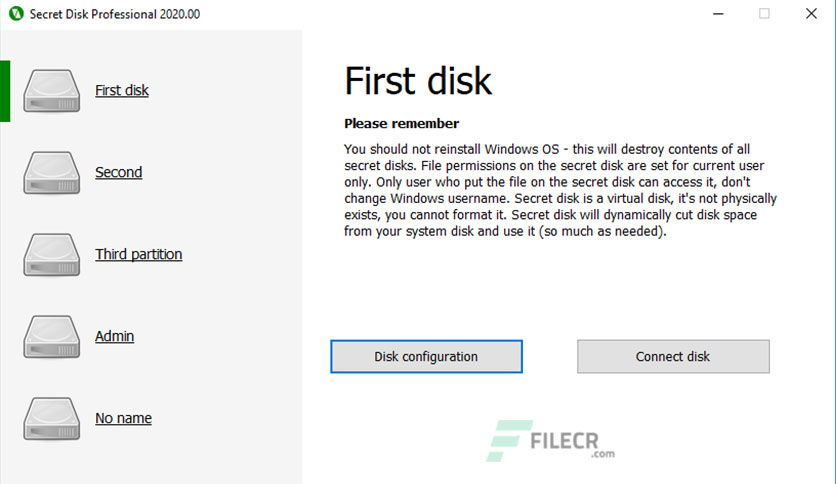Minimize the Secret Disk window

point(719,14)
